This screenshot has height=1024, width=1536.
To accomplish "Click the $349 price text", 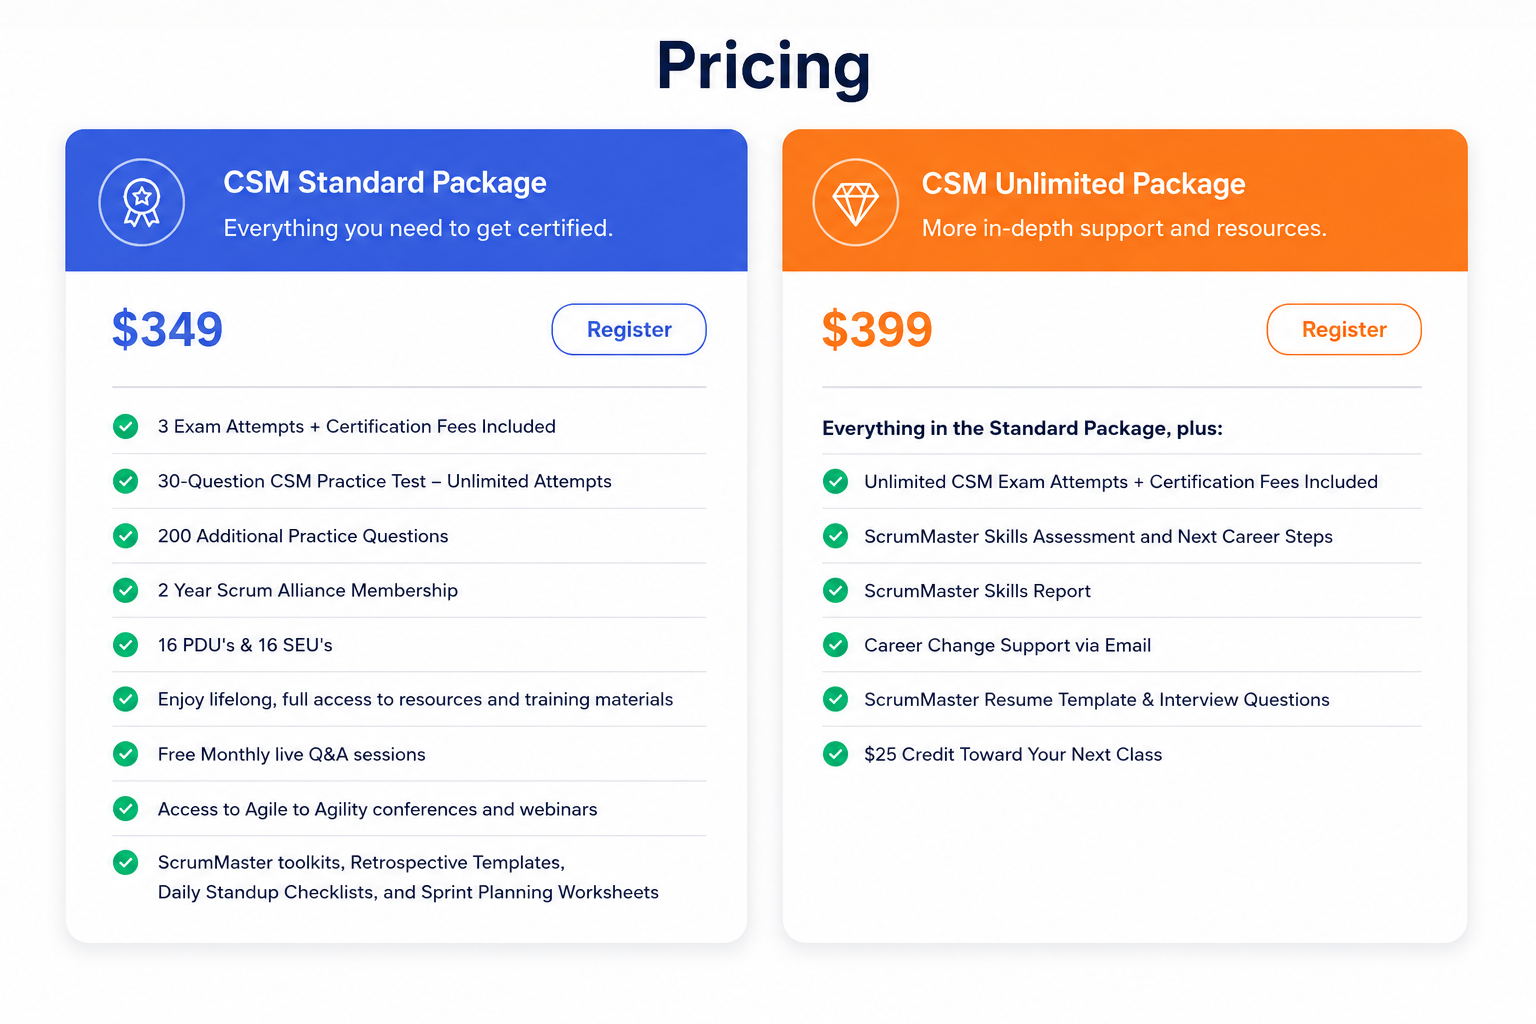I will 167,329.
